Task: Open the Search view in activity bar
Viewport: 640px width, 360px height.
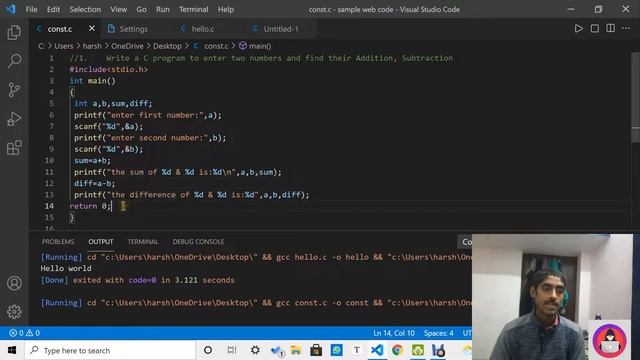Action: pos(14,61)
